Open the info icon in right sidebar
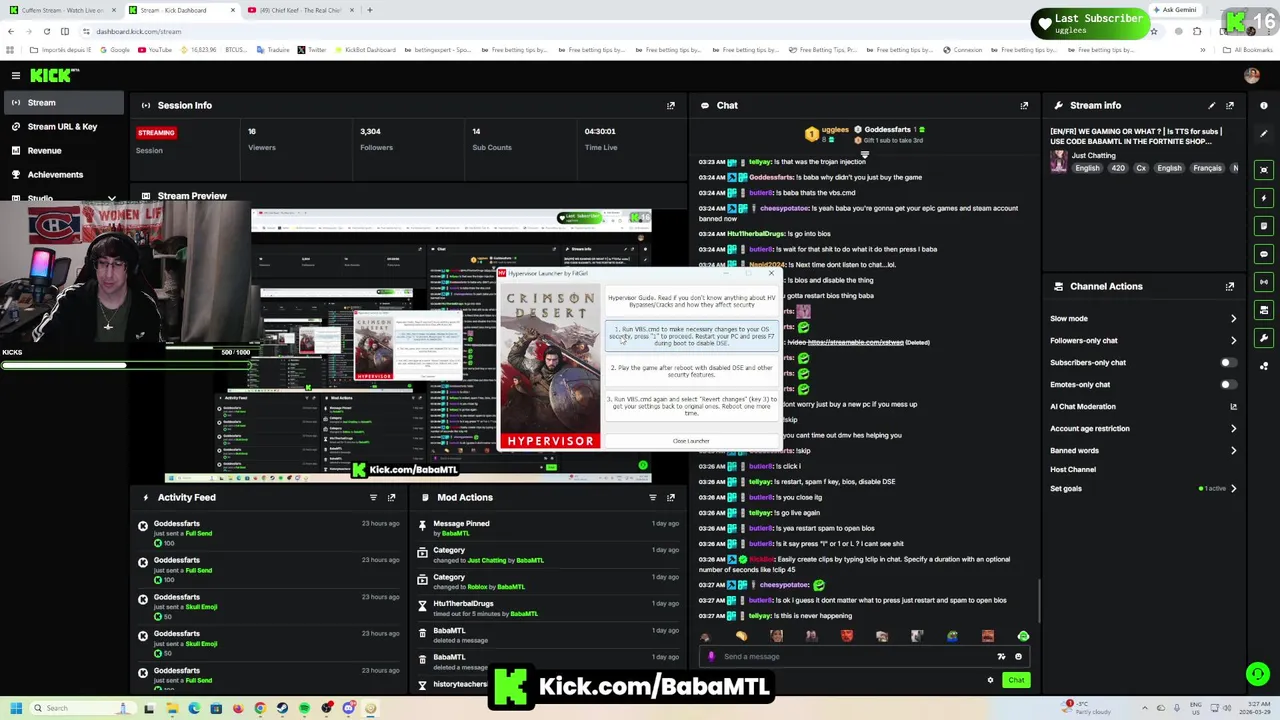The width and height of the screenshot is (1280, 720). [x=1264, y=105]
